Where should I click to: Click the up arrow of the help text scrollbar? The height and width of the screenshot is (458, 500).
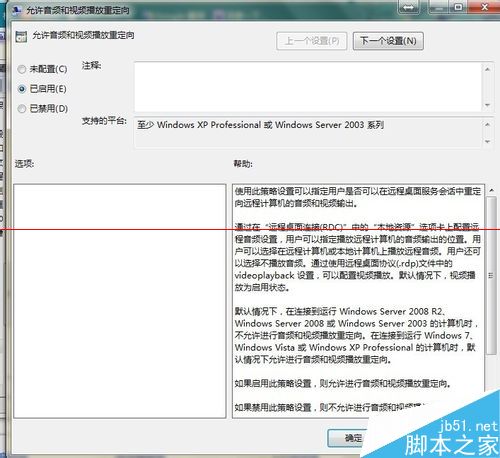point(491,190)
